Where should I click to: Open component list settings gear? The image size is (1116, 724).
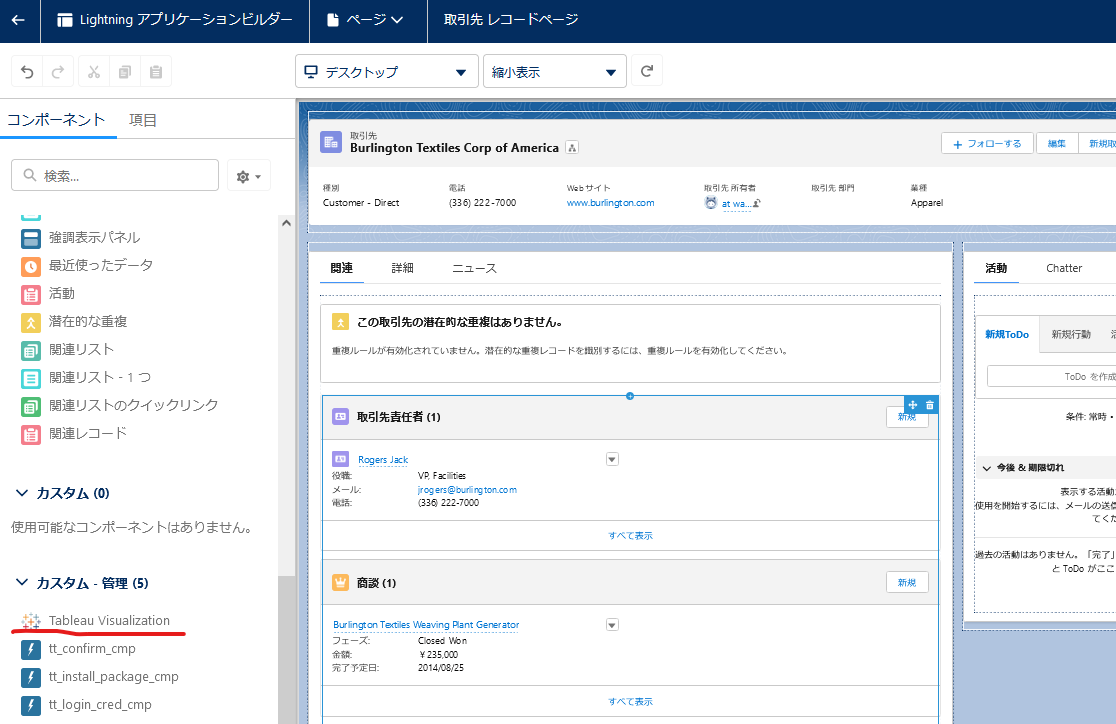tap(248, 176)
